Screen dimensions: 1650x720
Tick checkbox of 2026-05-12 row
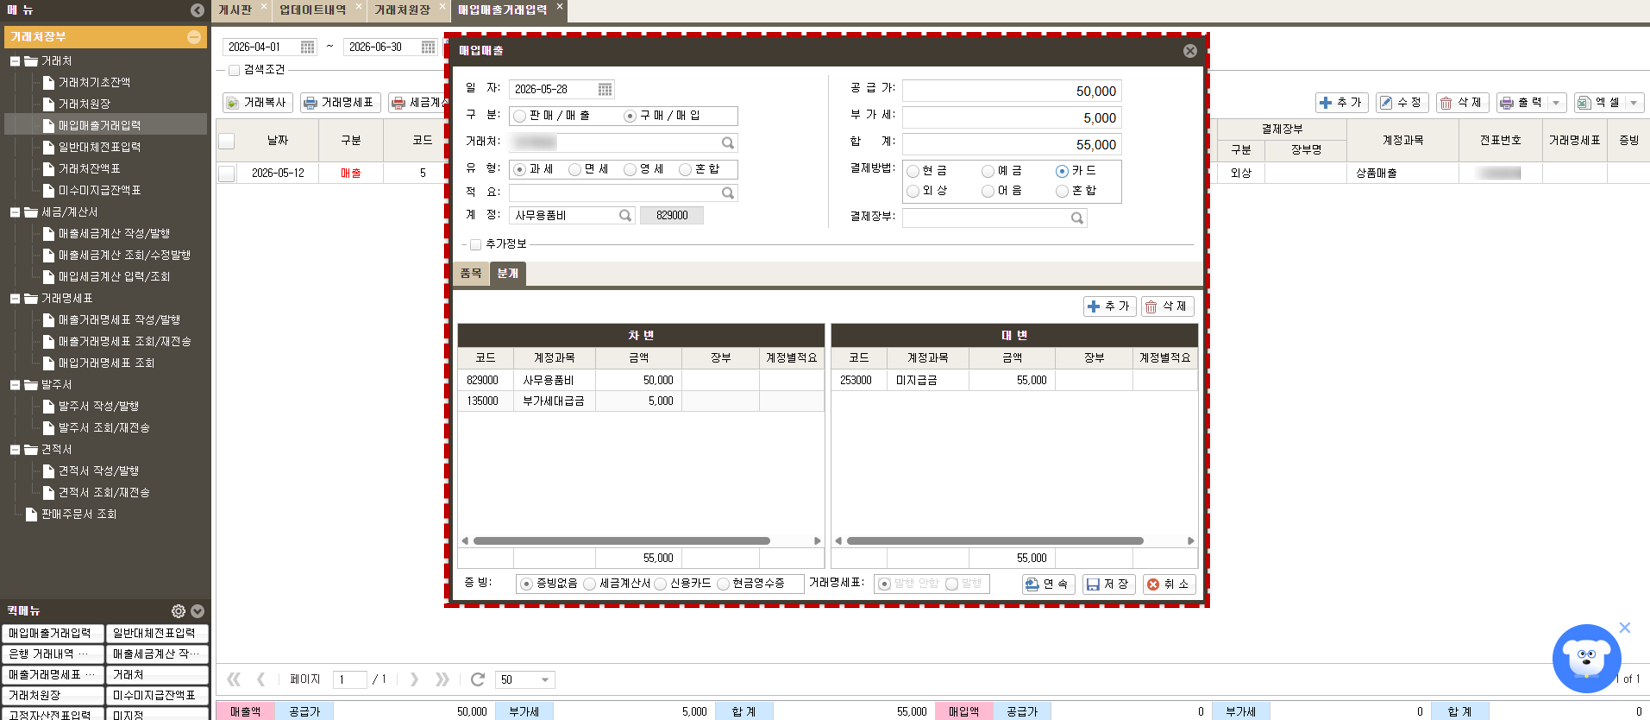point(227,173)
